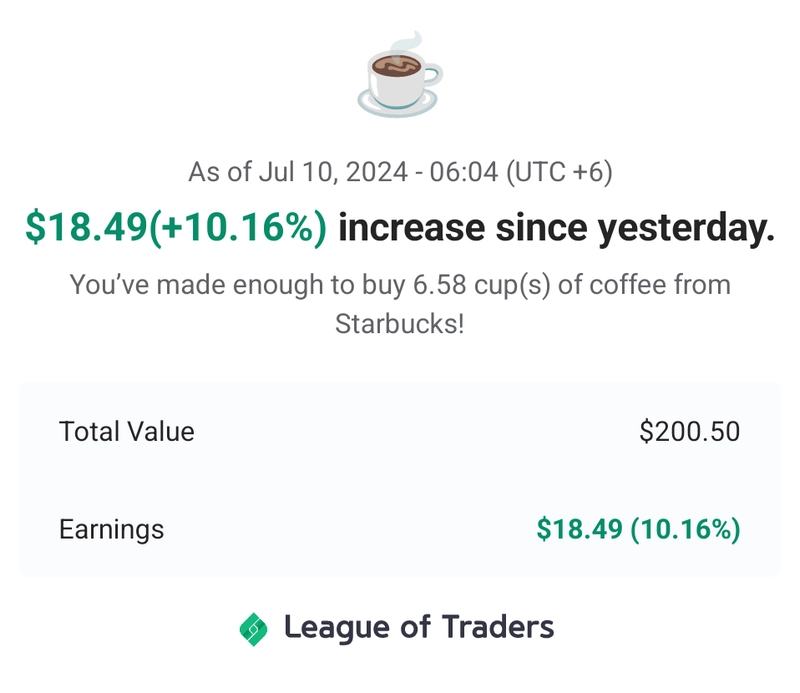This screenshot has height=693, width=800.
Task: Click the word 'yesterday.' in the headline
Action: 686,229
